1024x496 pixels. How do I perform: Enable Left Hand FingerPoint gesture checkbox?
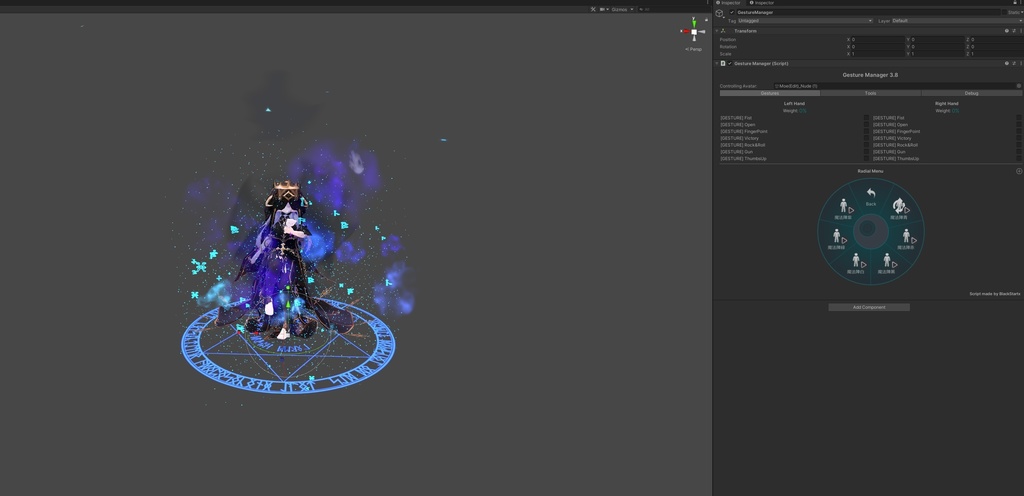(867, 131)
